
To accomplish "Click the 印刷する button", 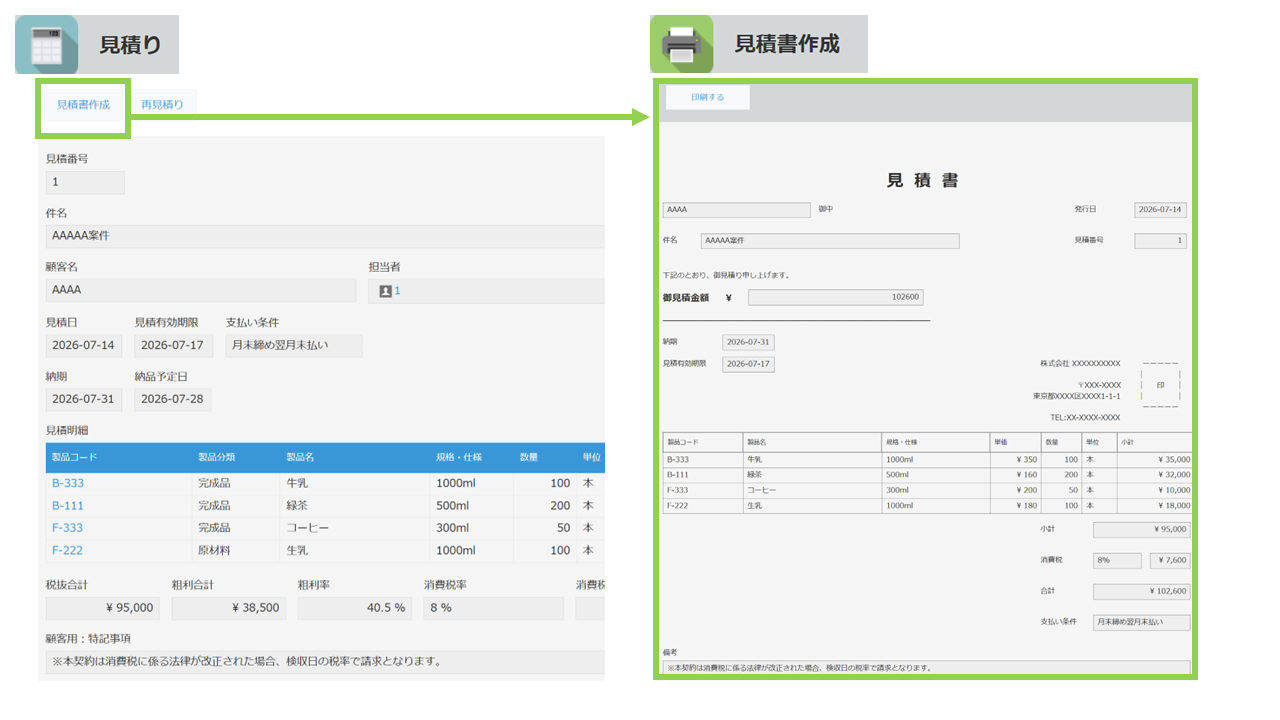I will click(x=708, y=98).
